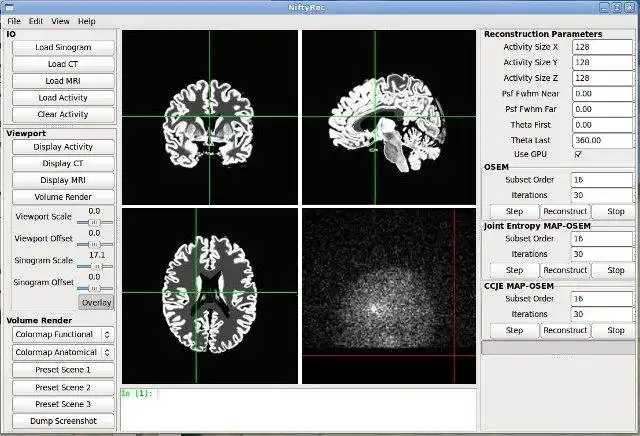This screenshot has height=436, width=640.
Task: Click the Activity Size X field
Action: 602,47
